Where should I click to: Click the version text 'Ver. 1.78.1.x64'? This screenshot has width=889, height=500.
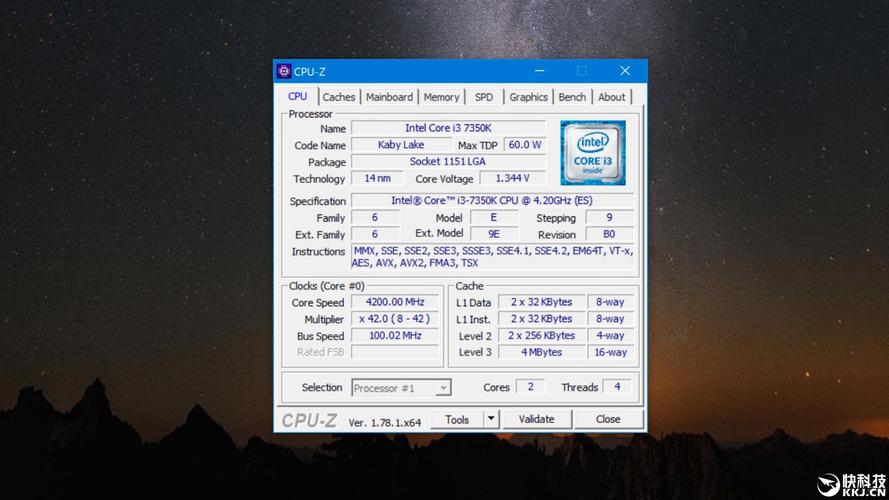[x=384, y=423]
